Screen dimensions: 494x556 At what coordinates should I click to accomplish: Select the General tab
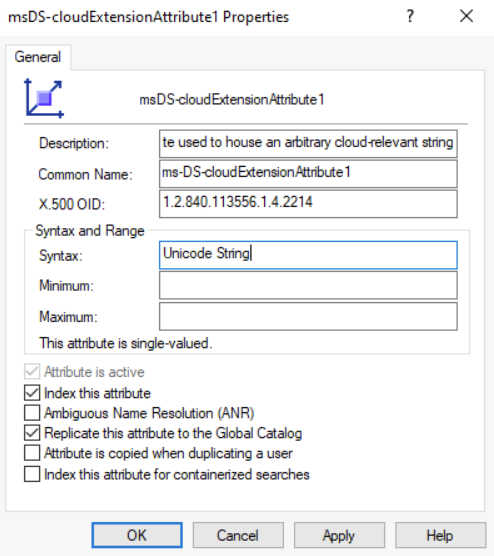pyautogui.click(x=38, y=57)
